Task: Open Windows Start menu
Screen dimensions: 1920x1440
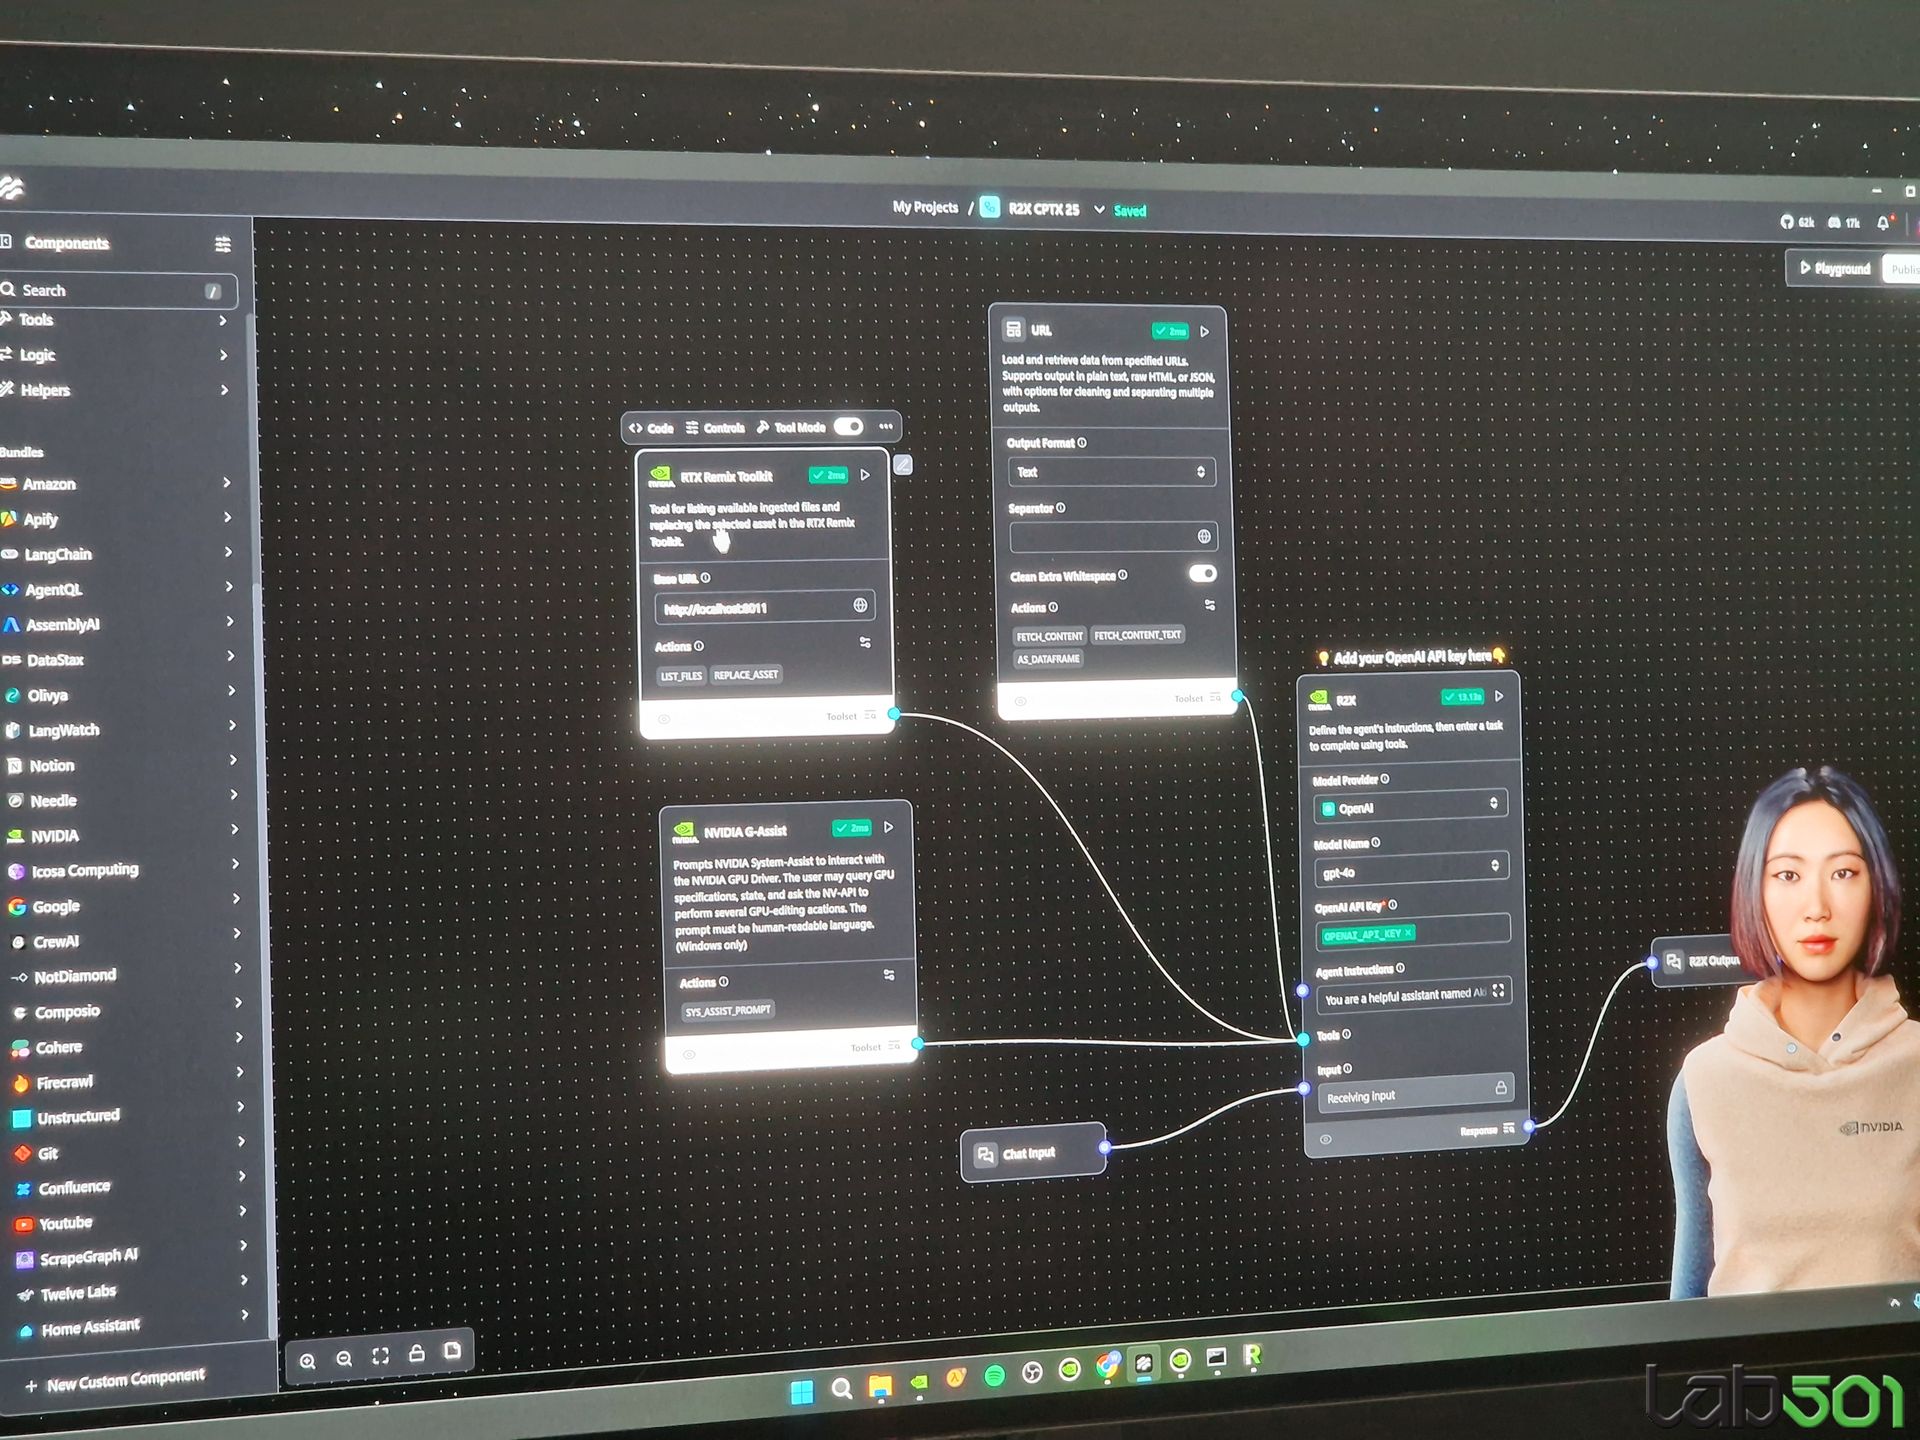Action: coord(802,1393)
